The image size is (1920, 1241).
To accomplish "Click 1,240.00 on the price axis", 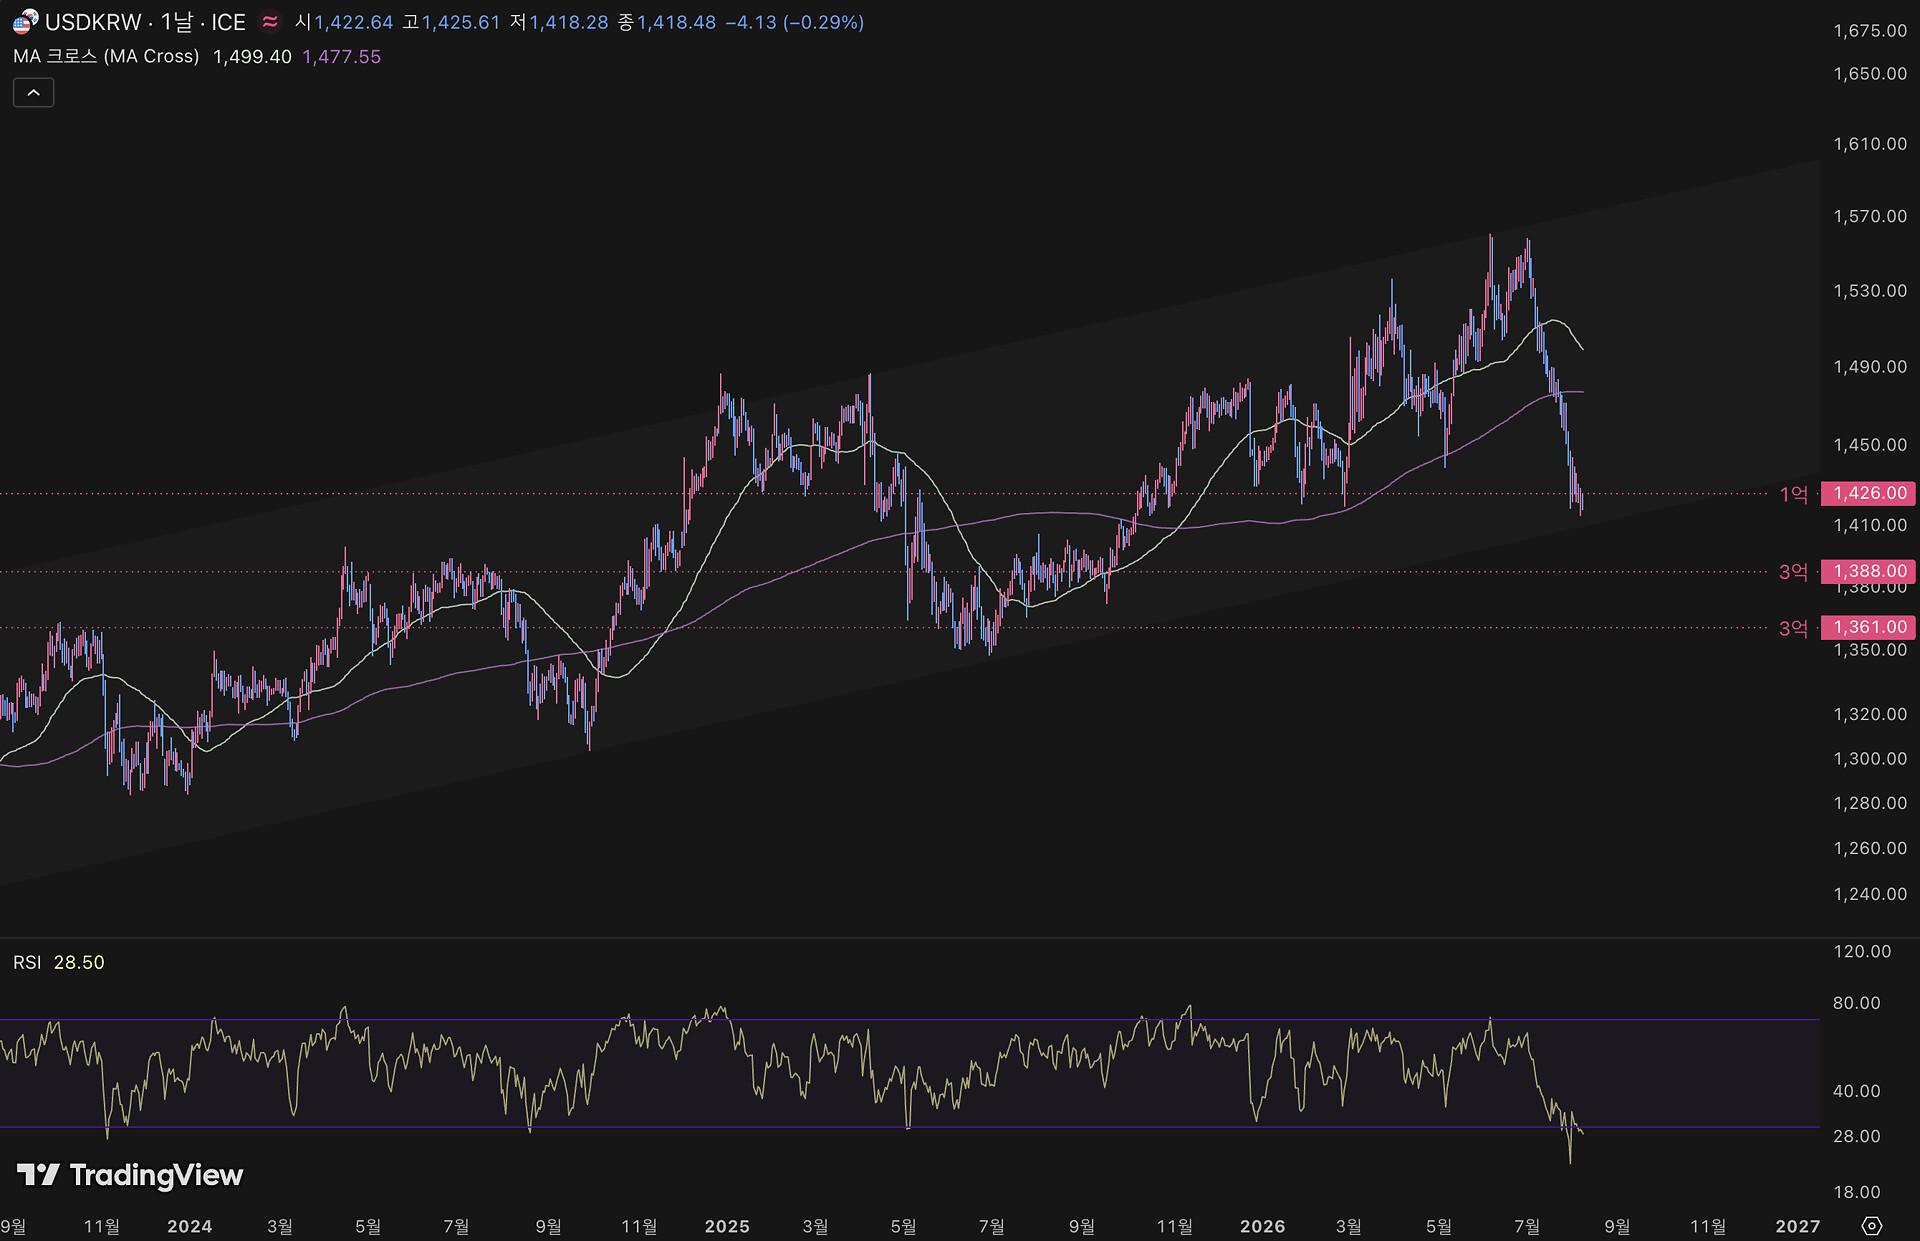I will (x=1870, y=894).
